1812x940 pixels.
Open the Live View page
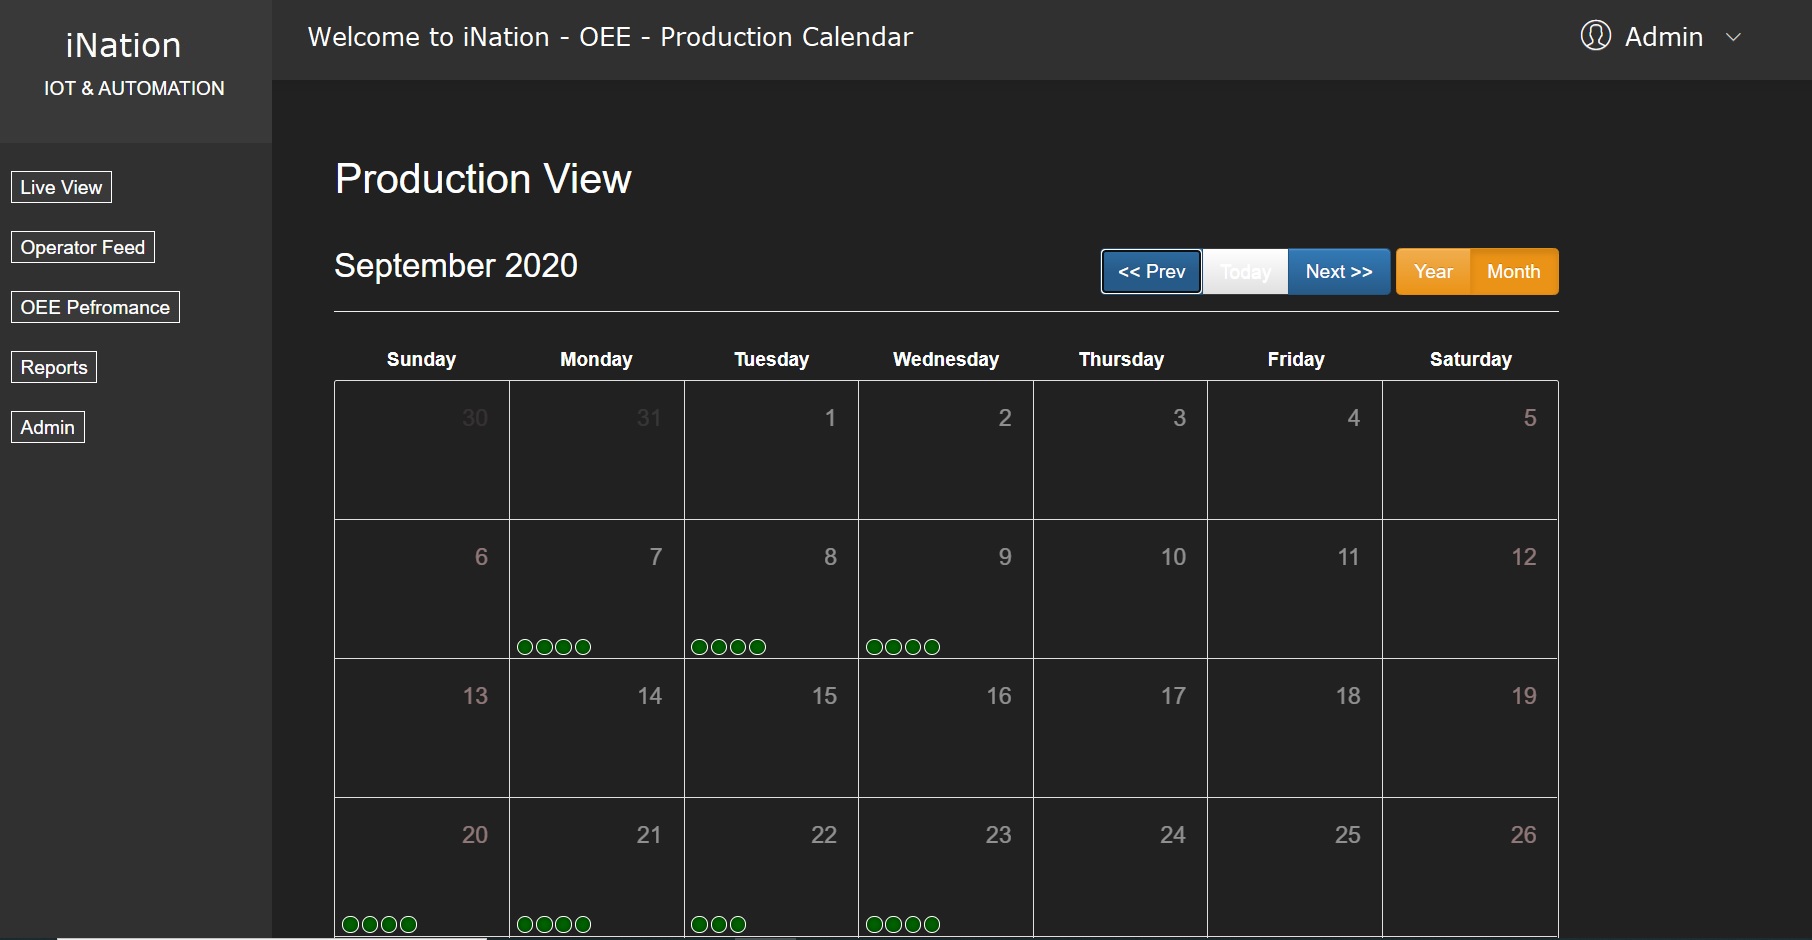61,187
